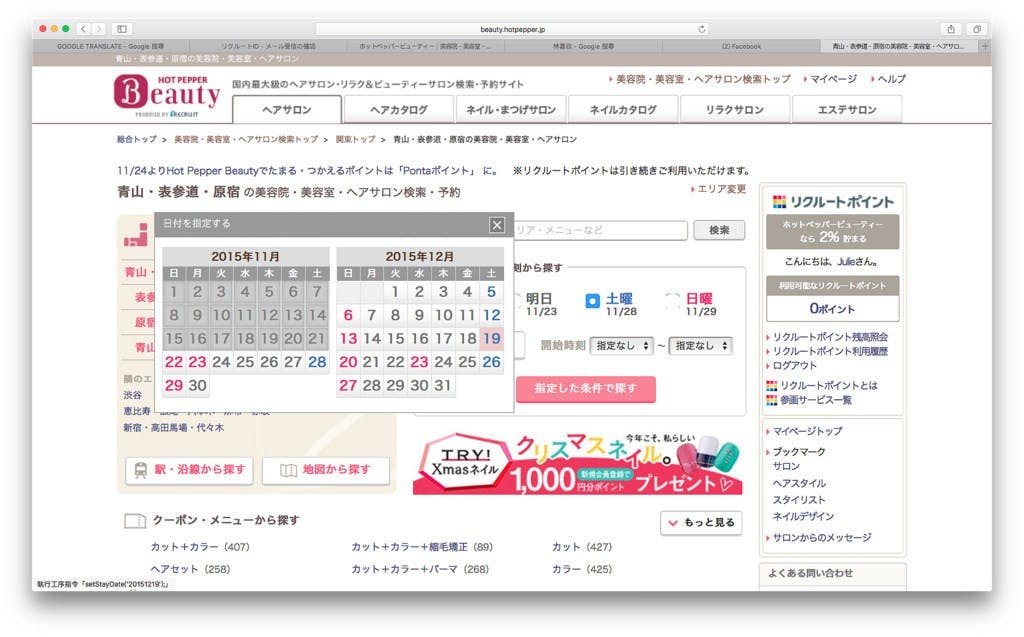The image size is (1024, 637).
Task: Click the Safari forward arrow
Action: pyautogui.click(x=99, y=29)
